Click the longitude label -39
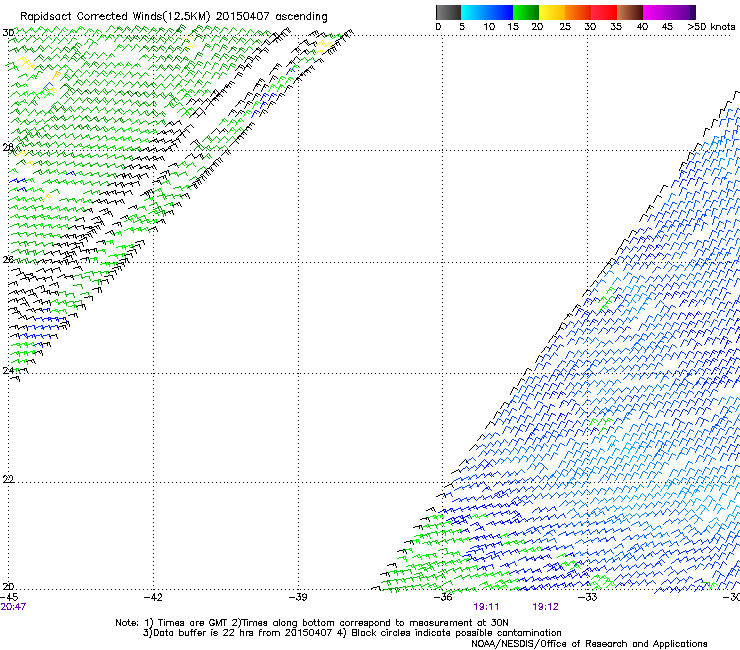The height and width of the screenshot is (650, 740). pyautogui.click(x=298, y=597)
